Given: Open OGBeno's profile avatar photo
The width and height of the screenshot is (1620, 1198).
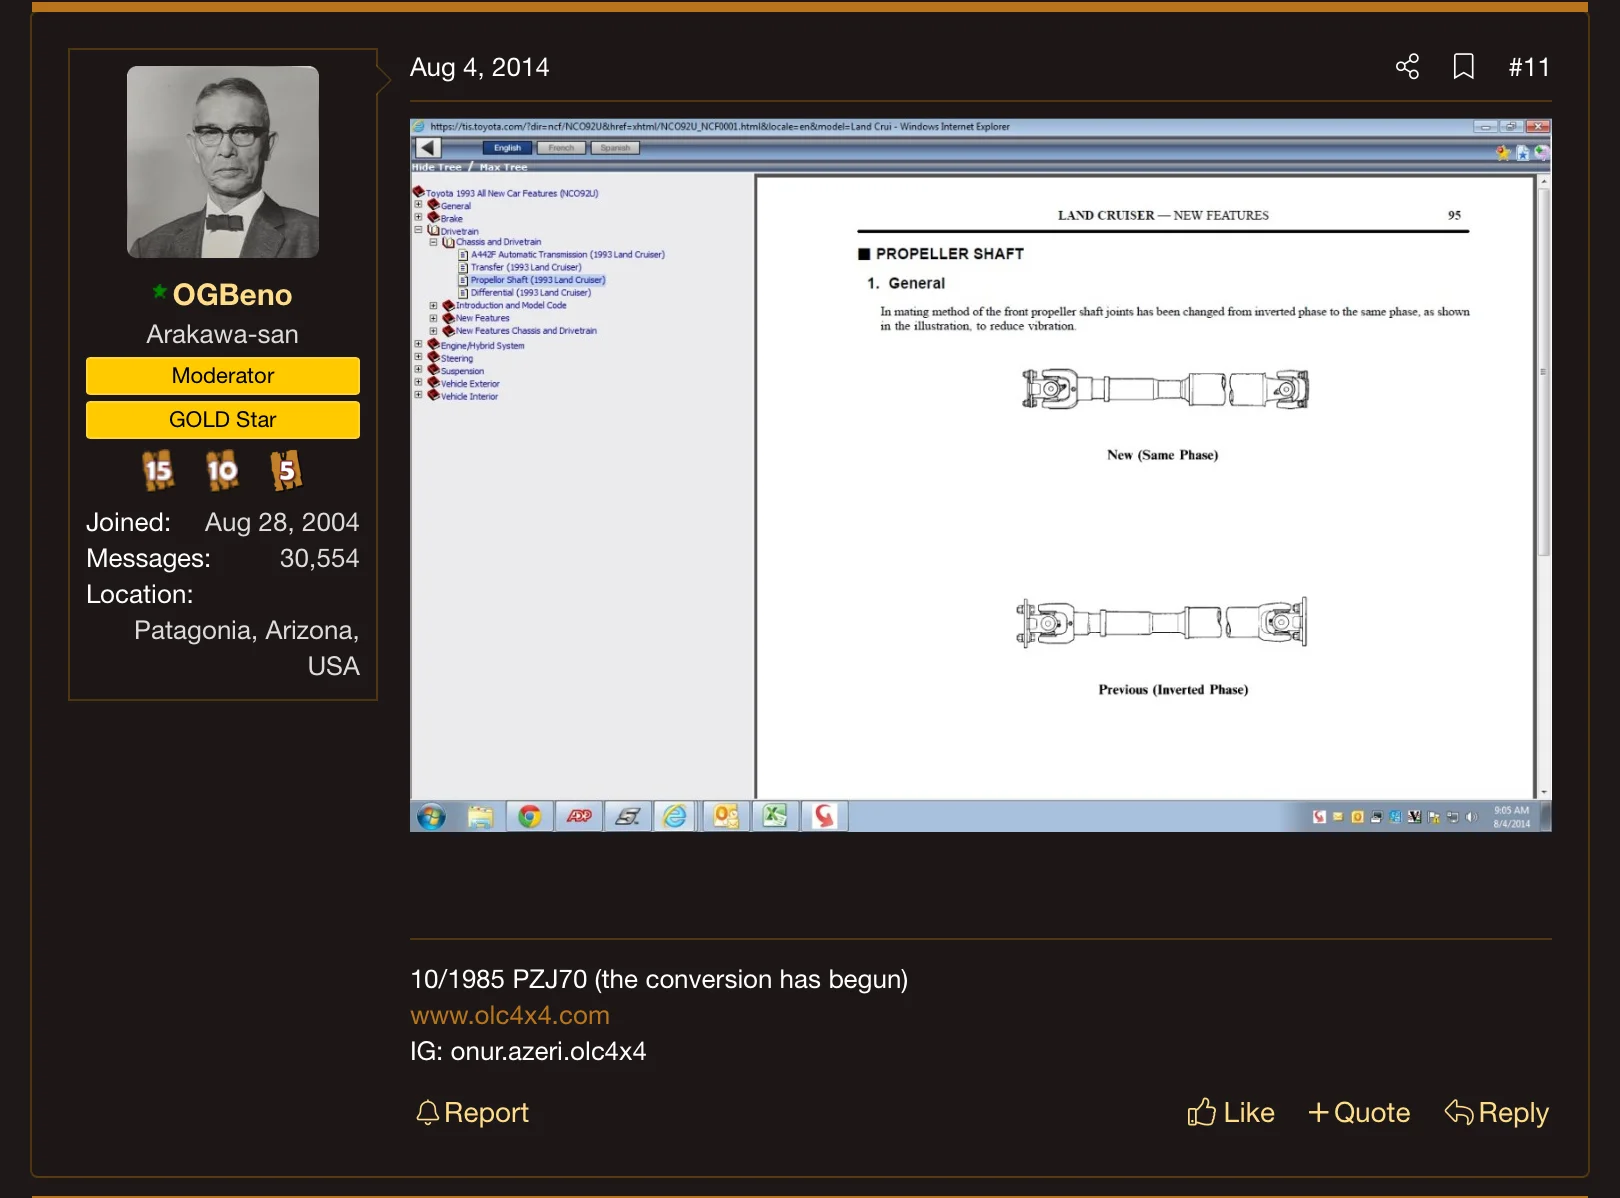Looking at the screenshot, I should (x=223, y=162).
